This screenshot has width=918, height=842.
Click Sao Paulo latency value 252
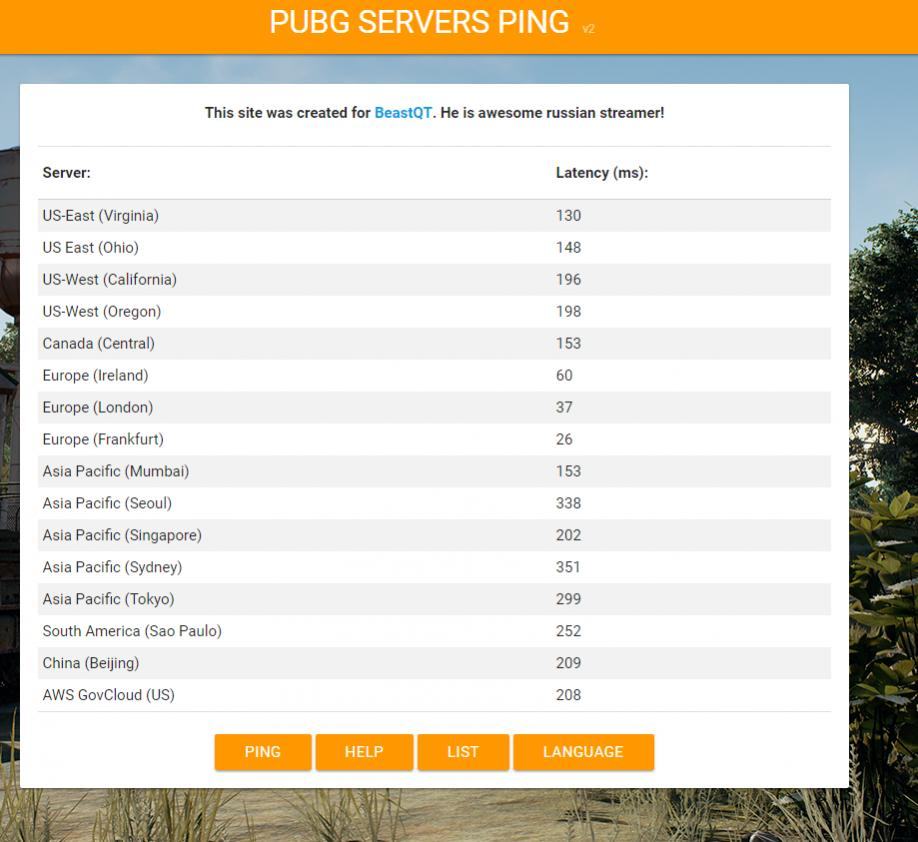pyautogui.click(x=568, y=631)
